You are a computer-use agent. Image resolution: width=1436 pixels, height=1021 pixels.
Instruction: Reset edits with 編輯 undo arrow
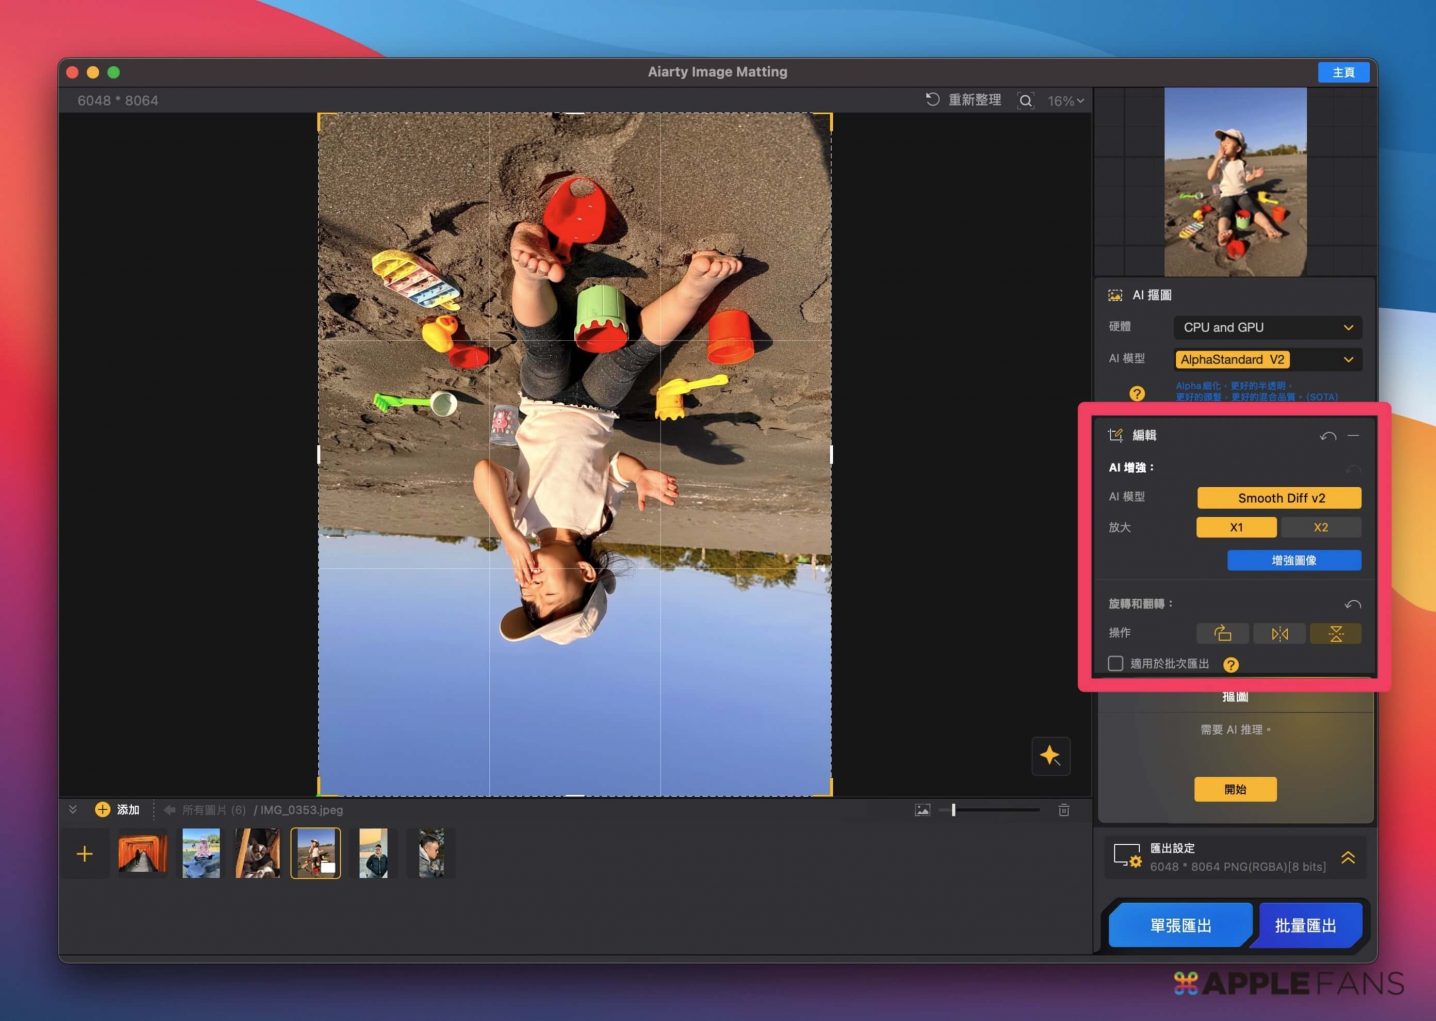click(x=1327, y=436)
